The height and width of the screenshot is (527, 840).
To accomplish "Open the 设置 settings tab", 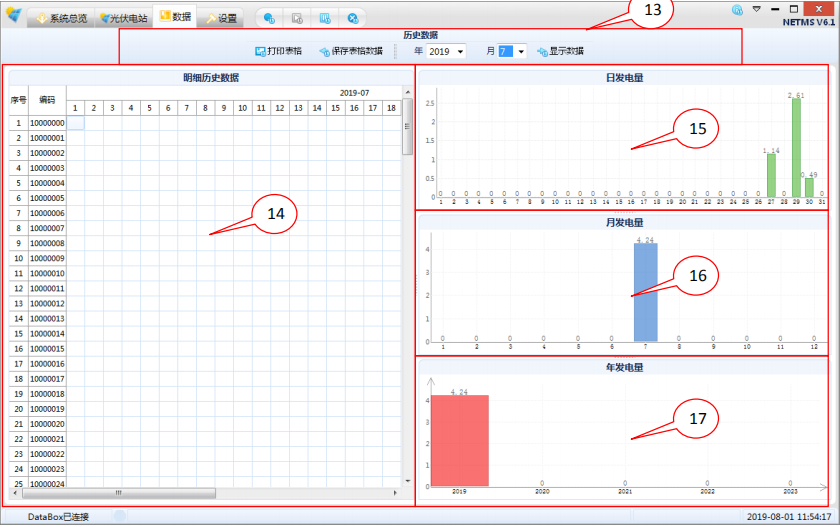I will 221,18.
